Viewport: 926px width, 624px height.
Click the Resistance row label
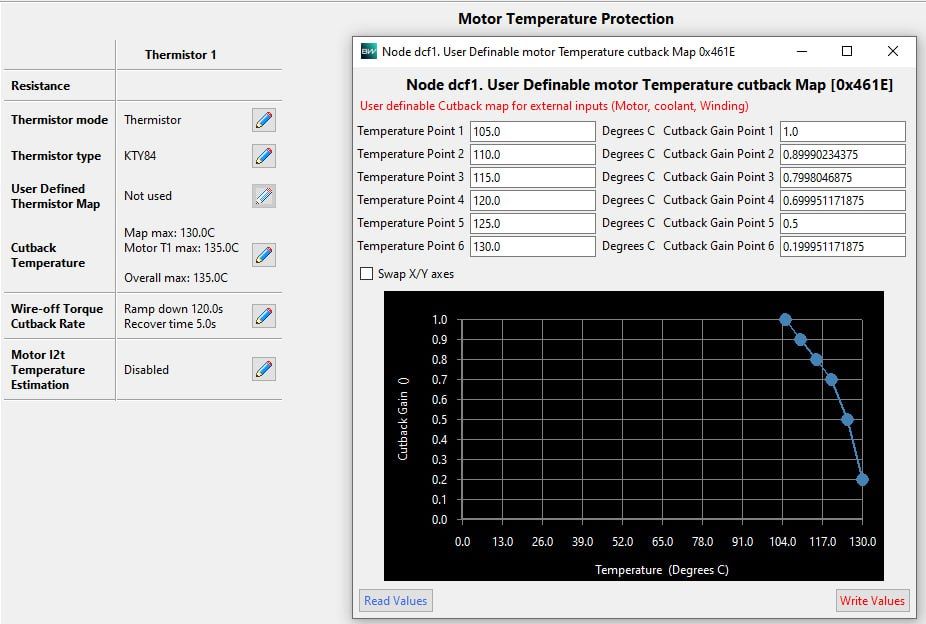point(40,86)
